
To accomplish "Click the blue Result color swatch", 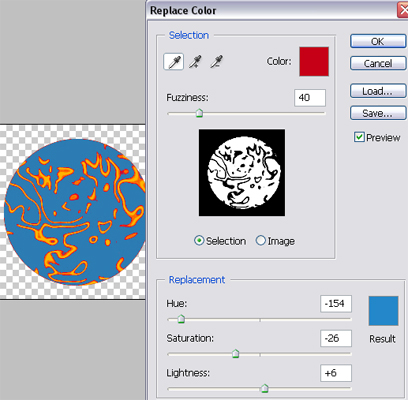I will (383, 311).
